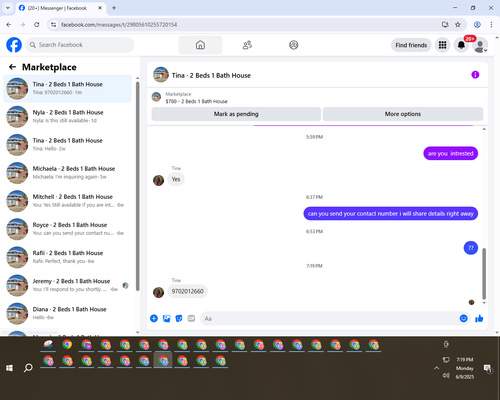Click the GIF icon
This screenshot has height=400, width=500.
(191, 318)
